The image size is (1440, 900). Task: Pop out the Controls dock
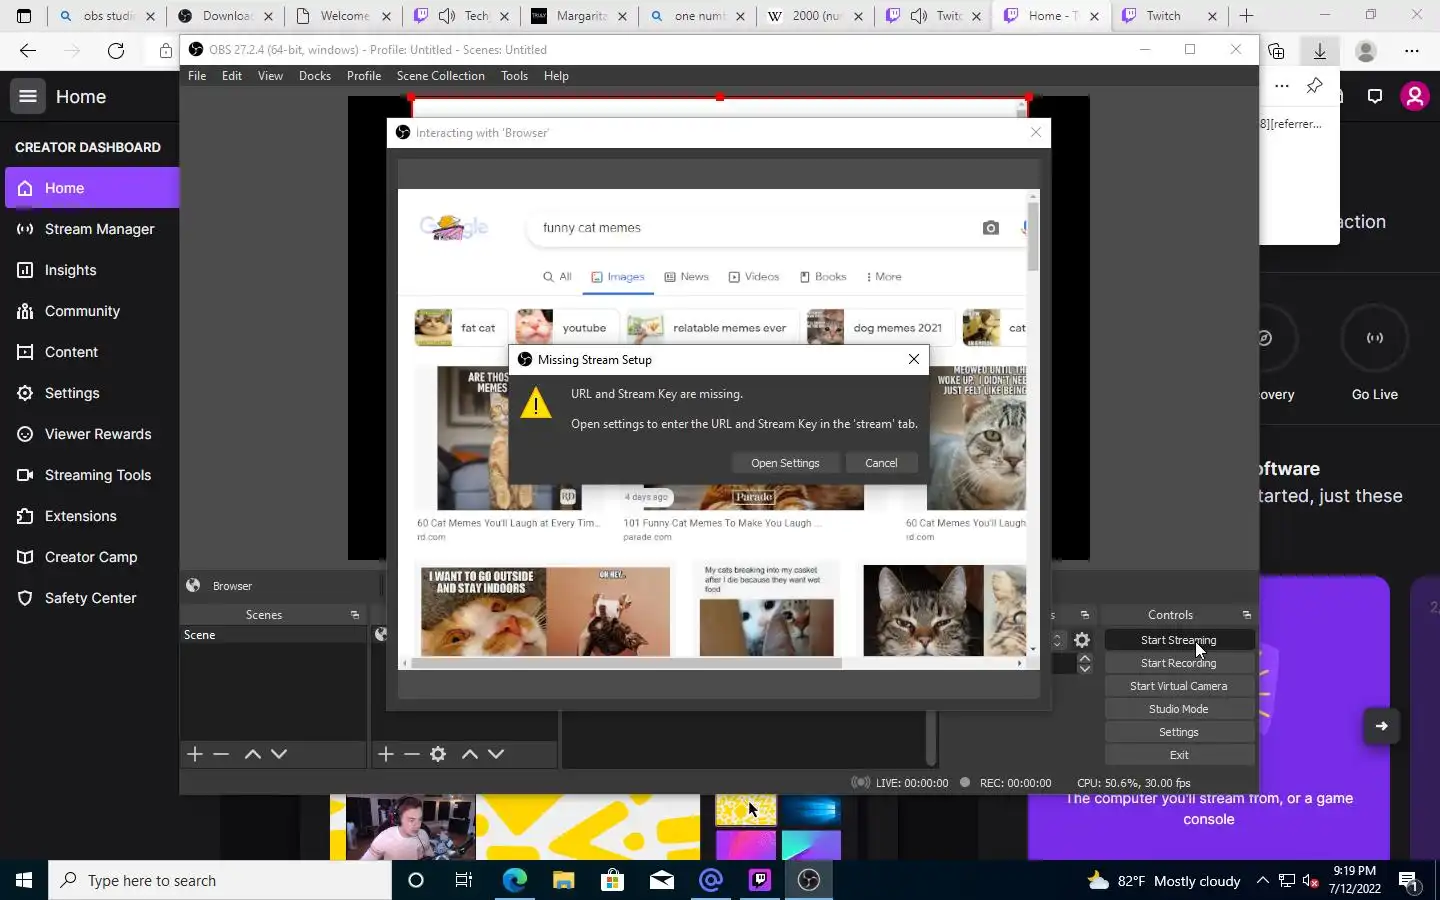coord(1247,615)
